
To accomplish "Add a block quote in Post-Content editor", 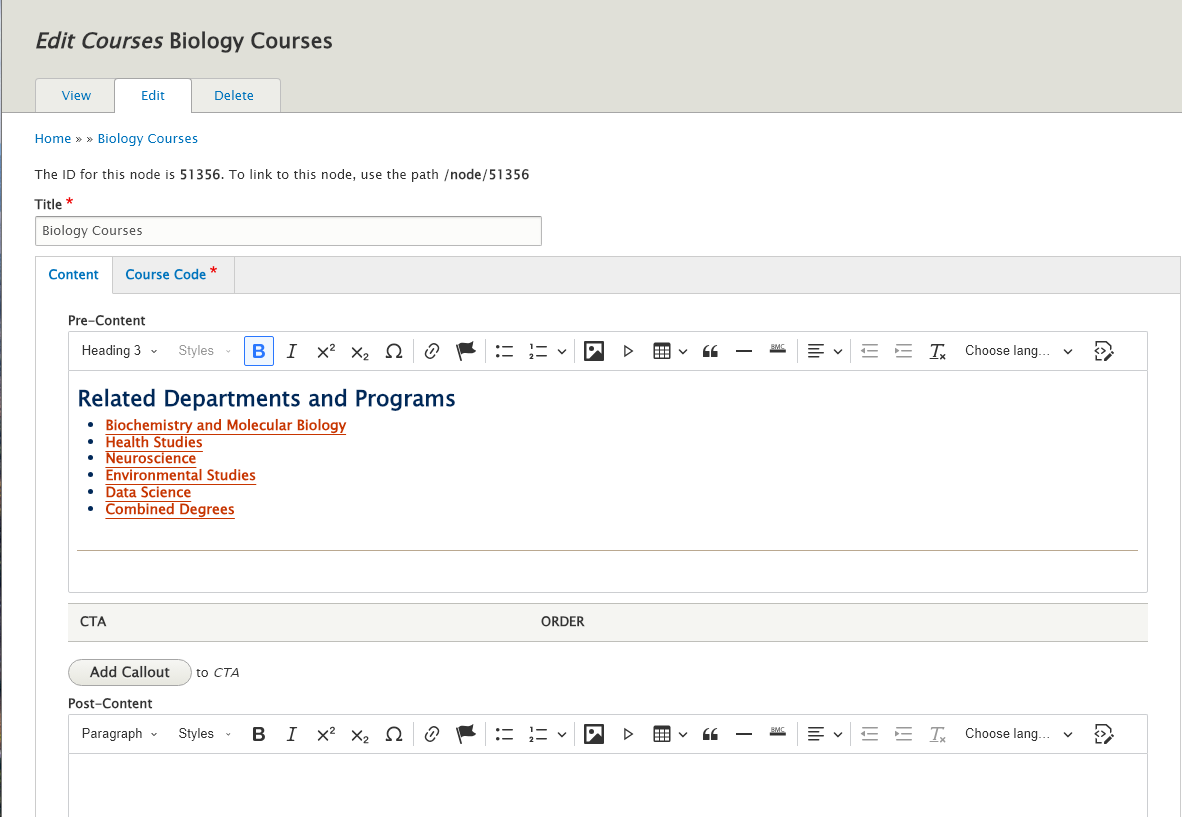I will tap(710, 733).
